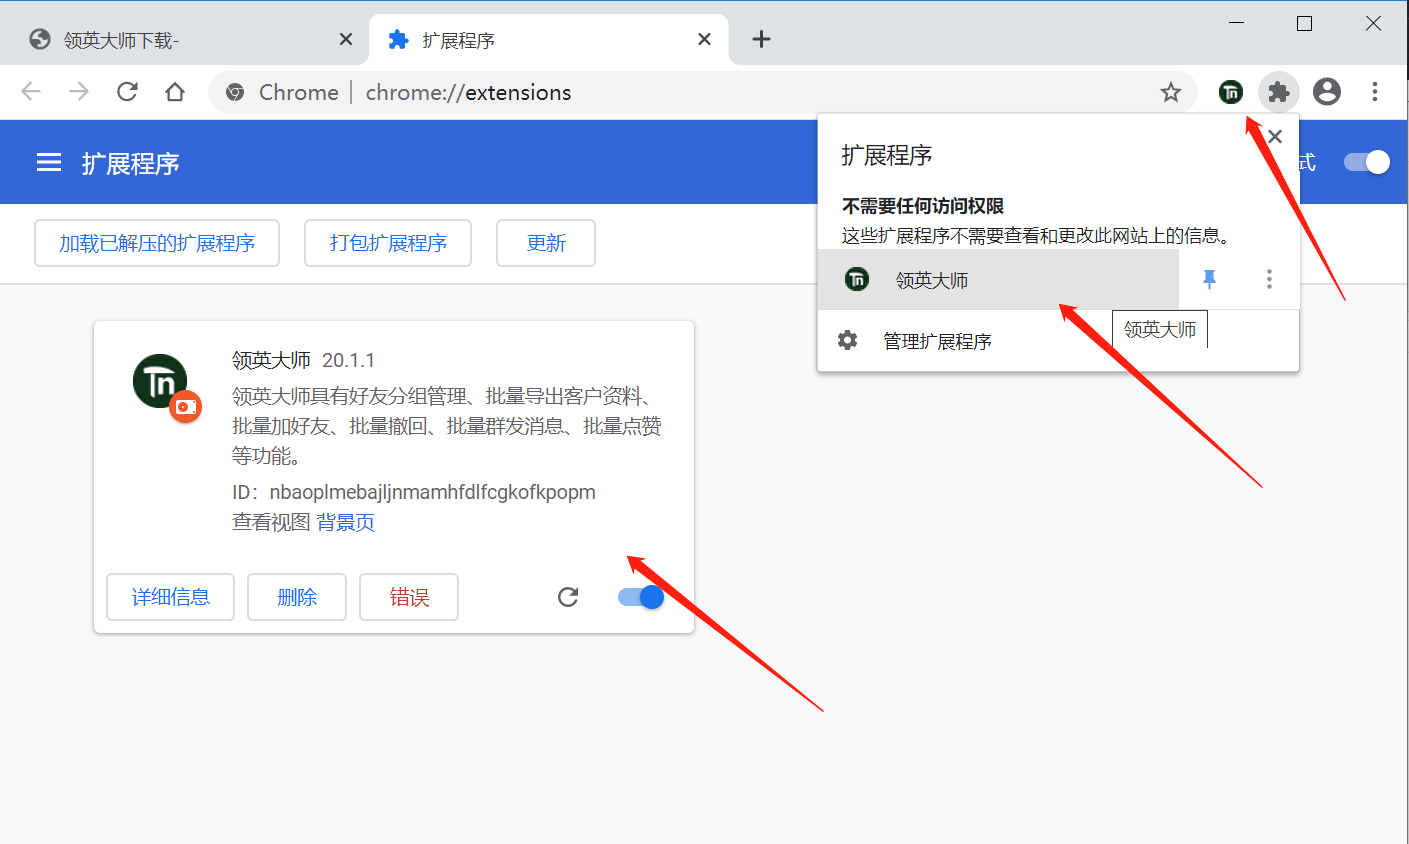The image size is (1409, 844).
Task: Go to the home page icon
Action: (x=175, y=92)
